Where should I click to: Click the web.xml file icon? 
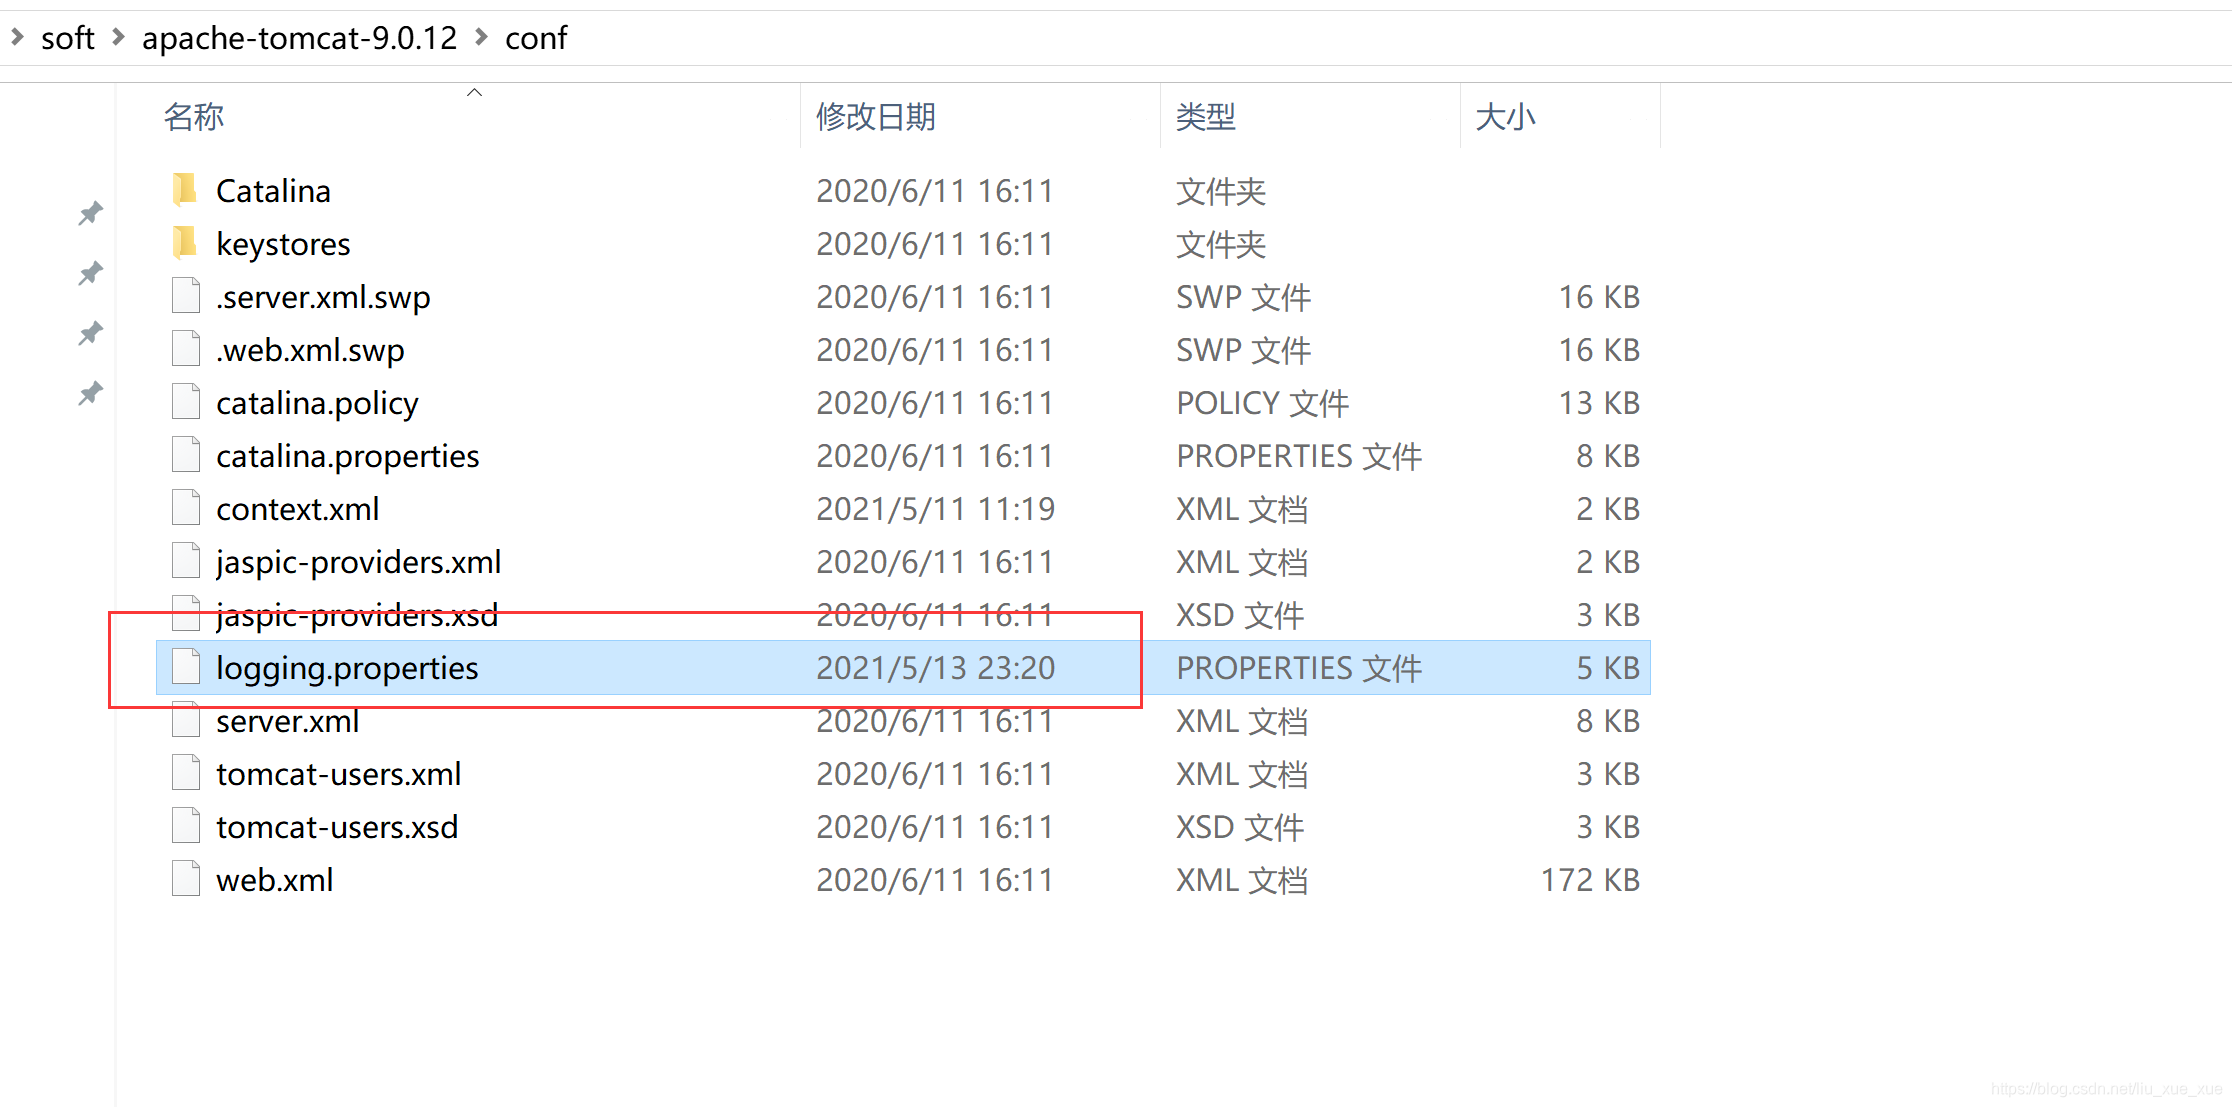[x=186, y=879]
